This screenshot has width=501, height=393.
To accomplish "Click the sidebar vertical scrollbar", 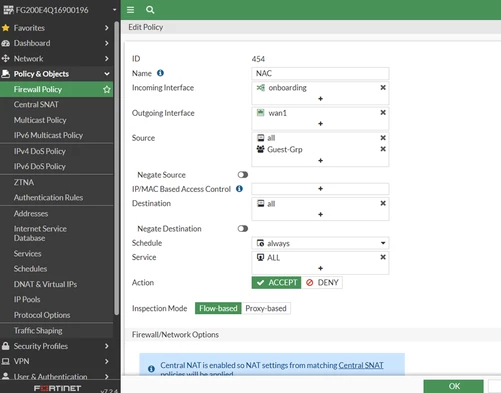I will (116, 168).
